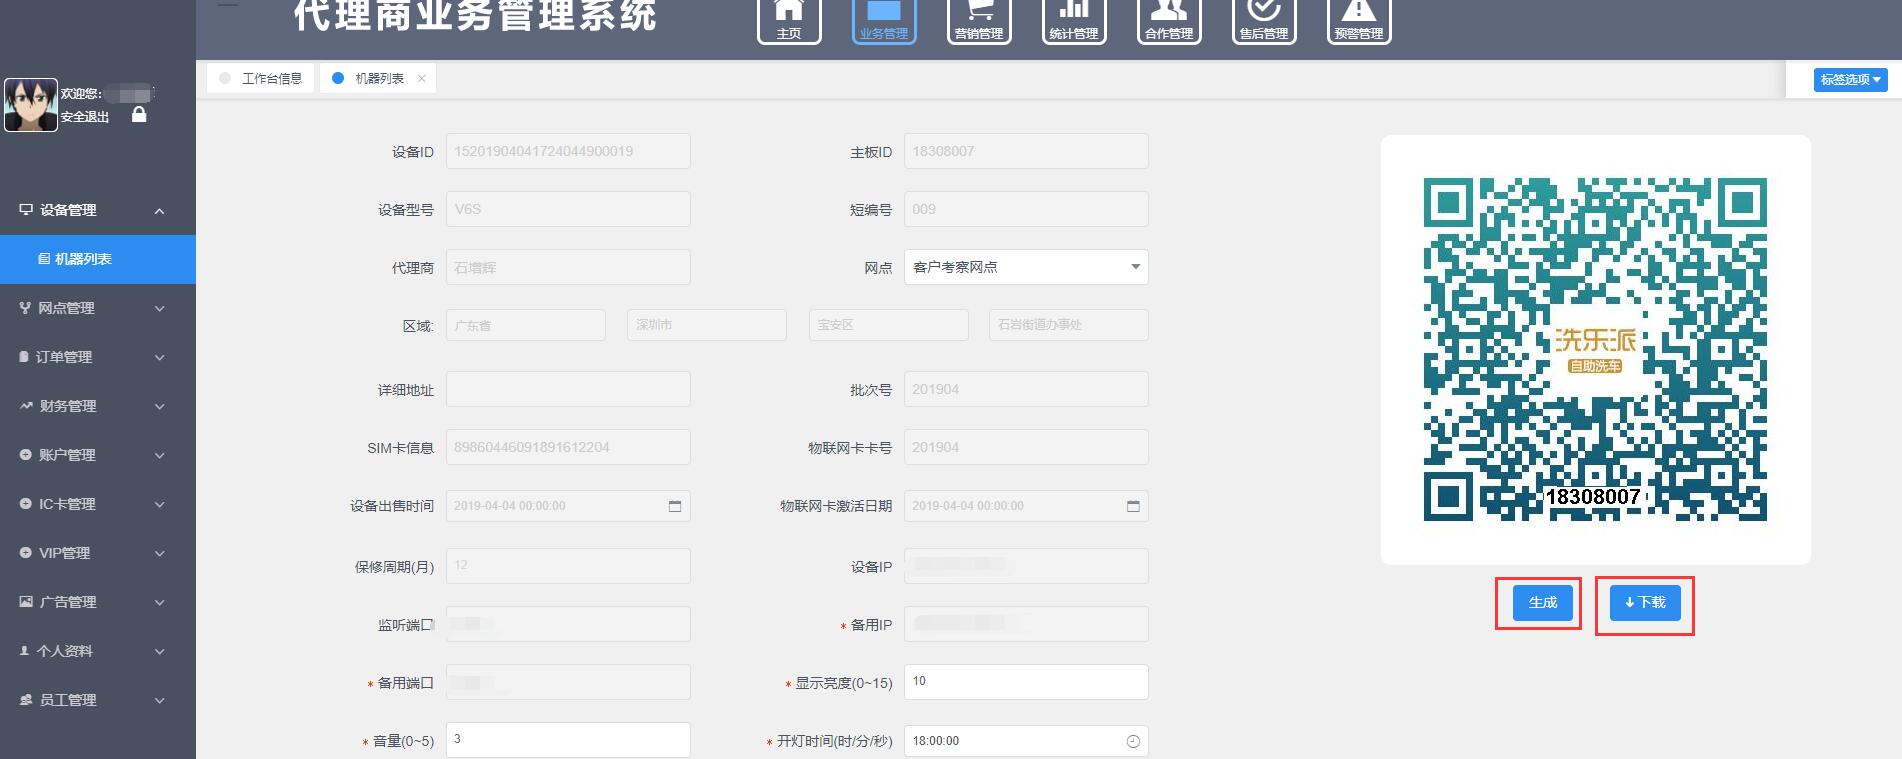Screen dimensions: 1902x759
Task: Expand the IC卡管理 chevron
Action: [160, 505]
